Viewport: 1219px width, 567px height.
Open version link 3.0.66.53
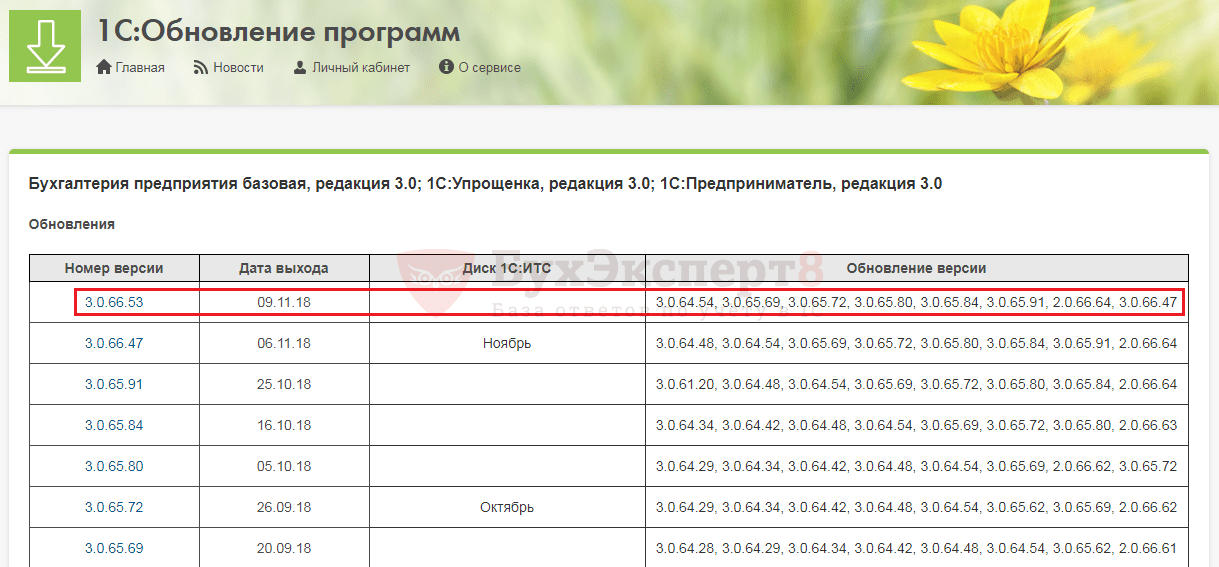coord(114,302)
